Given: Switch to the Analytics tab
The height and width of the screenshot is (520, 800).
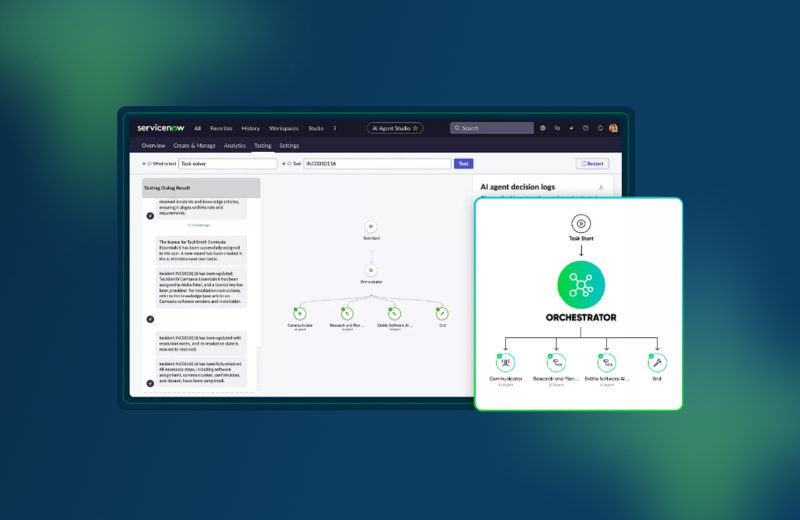Looking at the screenshot, I should pos(235,146).
